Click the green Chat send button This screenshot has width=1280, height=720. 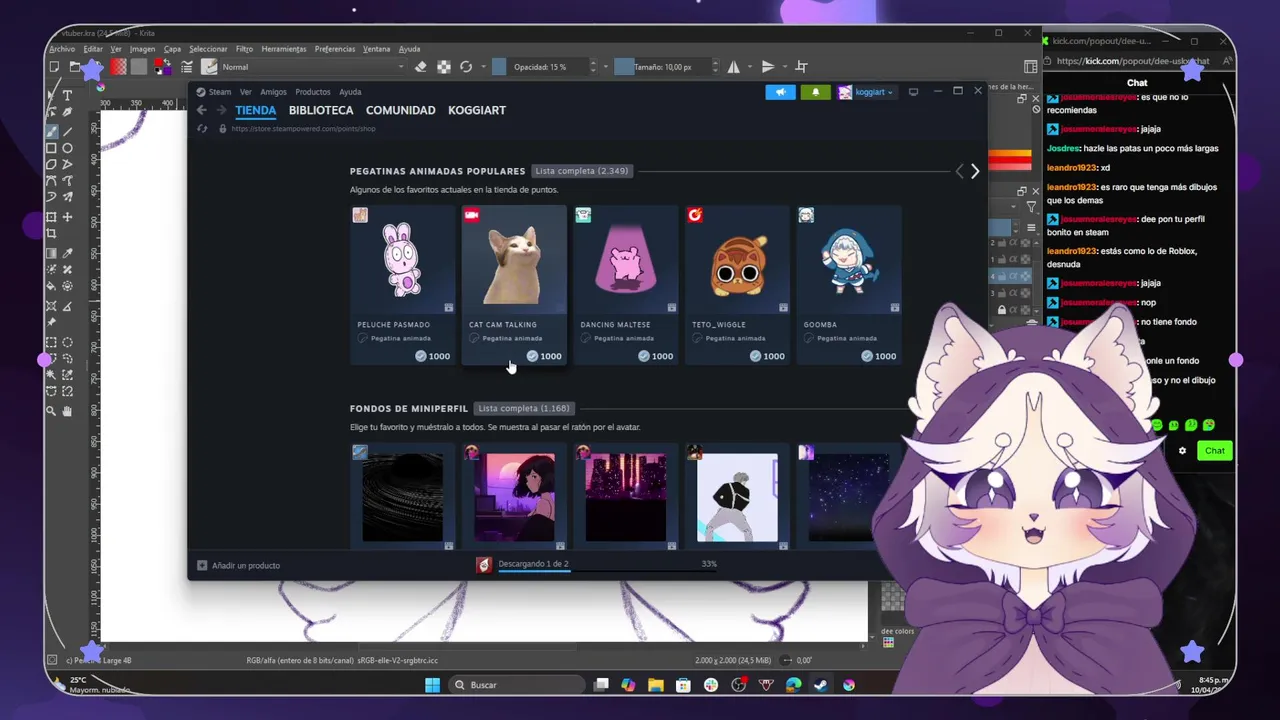(x=1214, y=451)
